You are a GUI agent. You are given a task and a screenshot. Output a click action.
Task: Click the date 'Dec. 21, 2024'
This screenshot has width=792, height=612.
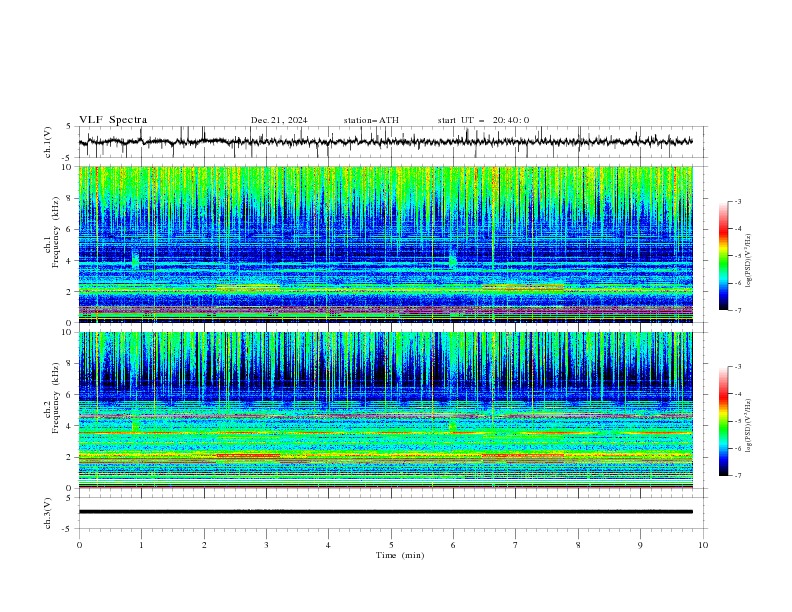[279, 120]
